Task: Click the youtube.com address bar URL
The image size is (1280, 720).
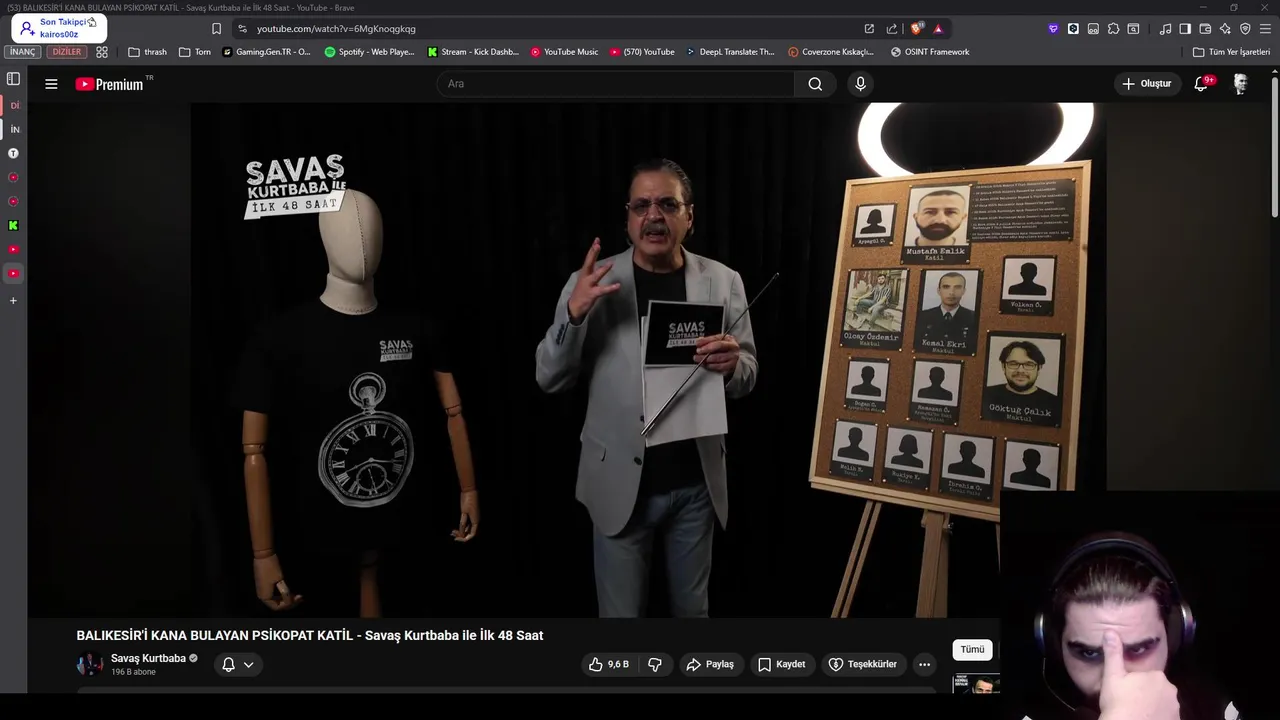Action: pyautogui.click(x=336, y=28)
